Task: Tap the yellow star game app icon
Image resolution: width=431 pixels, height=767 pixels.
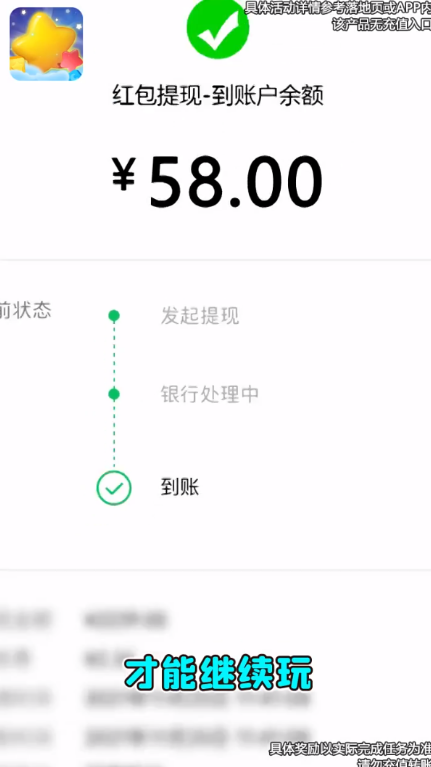Action: [x=46, y=44]
